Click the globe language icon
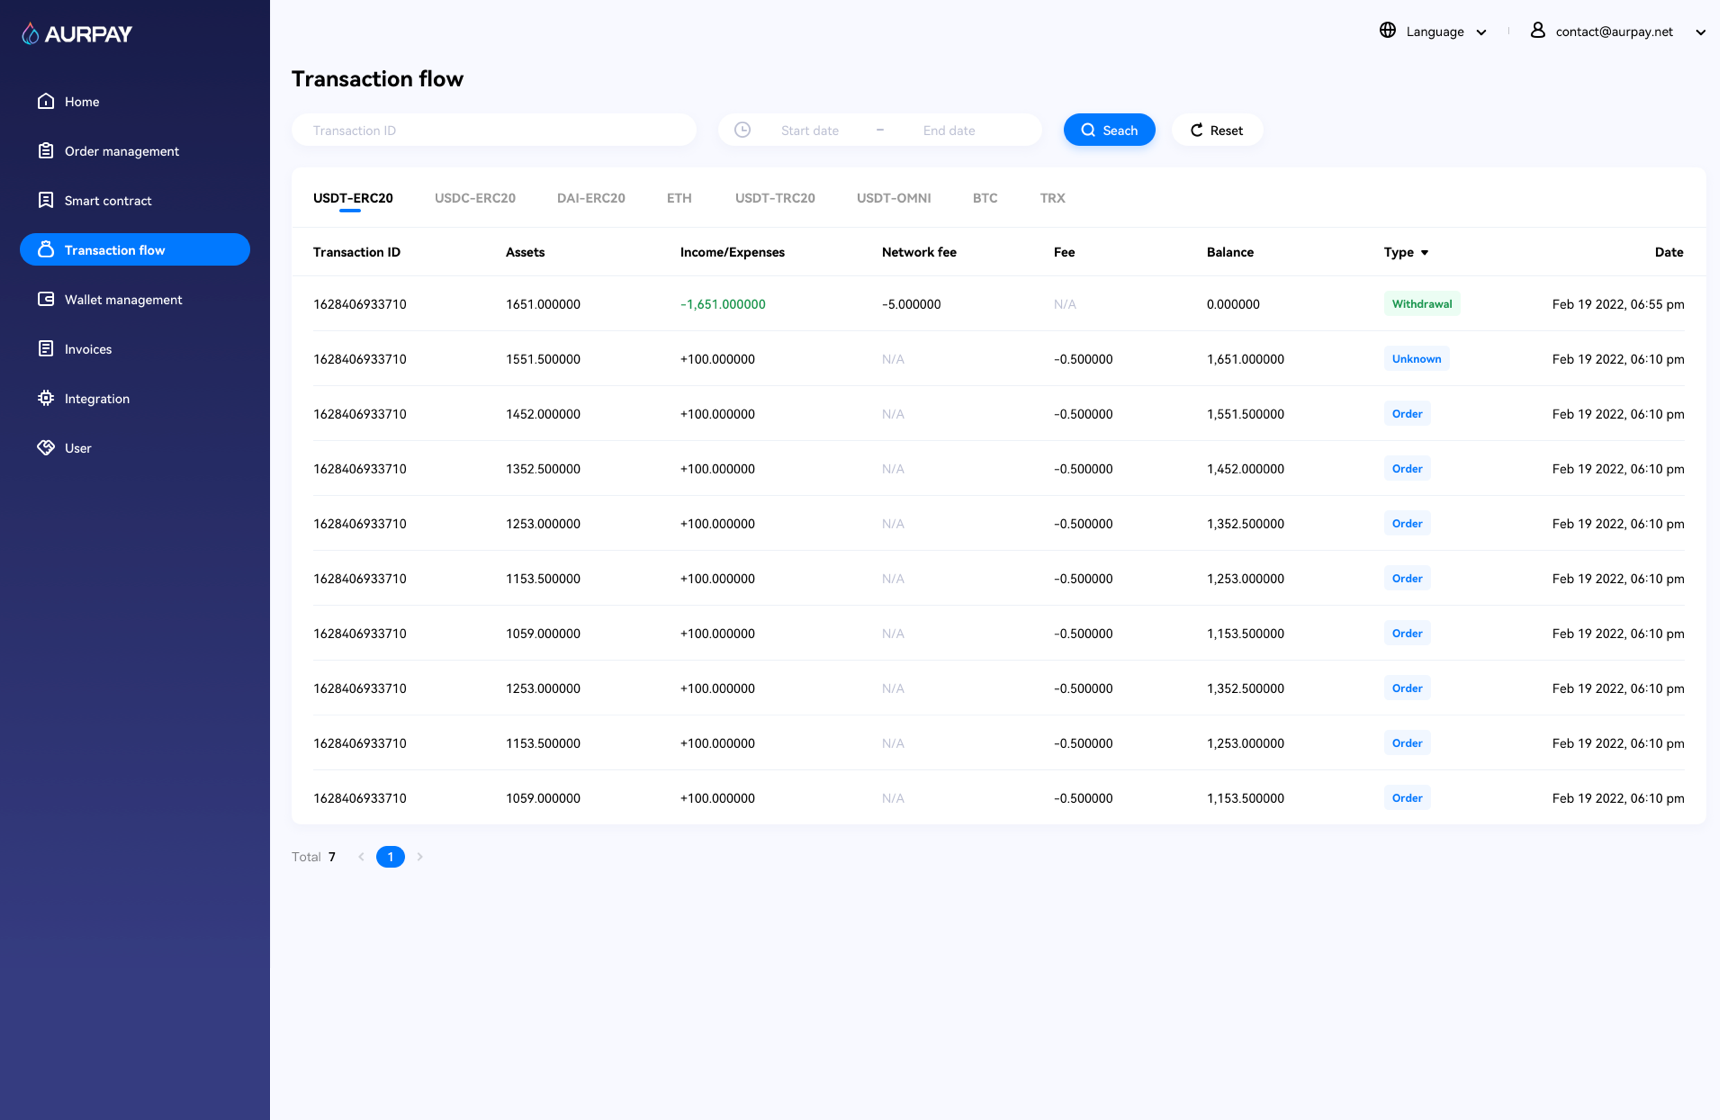 tap(1388, 30)
